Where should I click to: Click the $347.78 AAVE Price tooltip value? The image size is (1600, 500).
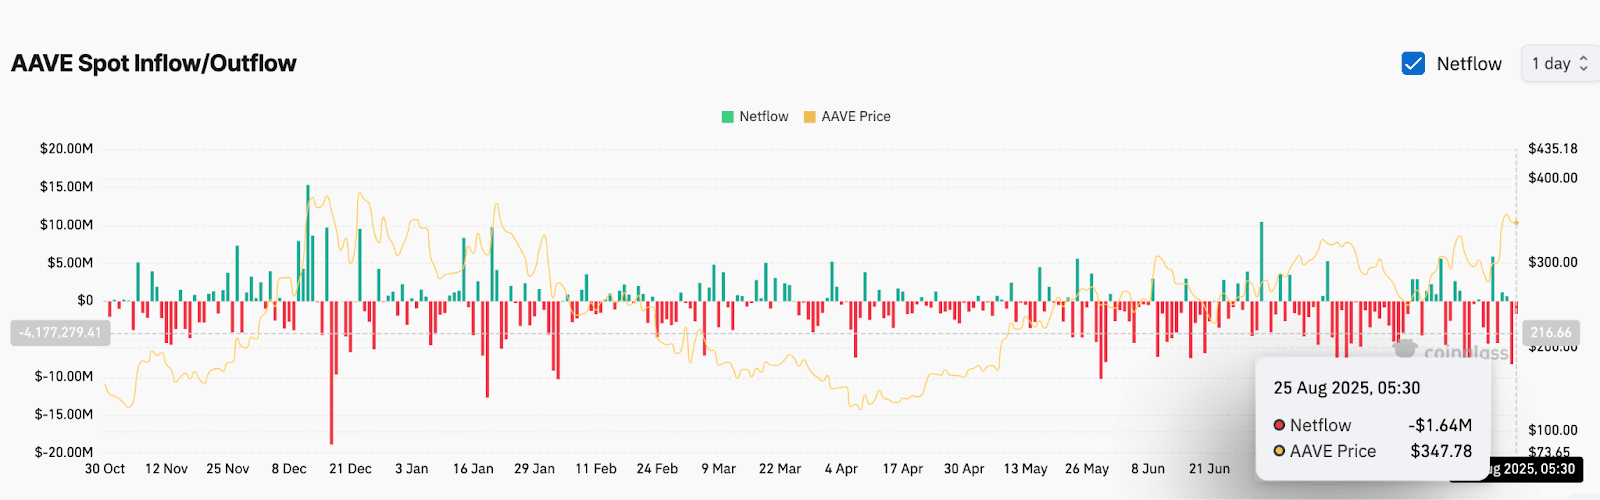pyautogui.click(x=1441, y=452)
